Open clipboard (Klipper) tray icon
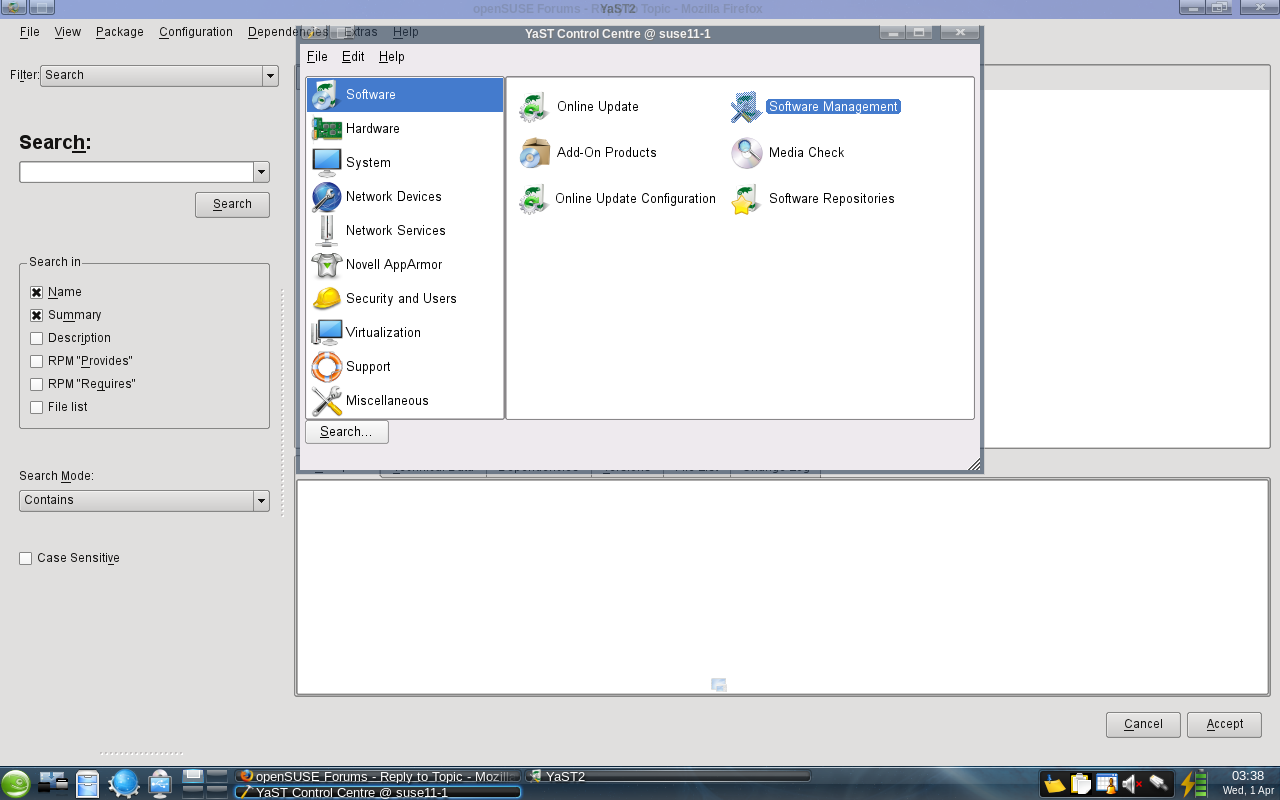The width and height of the screenshot is (1280, 800). (x=1080, y=784)
